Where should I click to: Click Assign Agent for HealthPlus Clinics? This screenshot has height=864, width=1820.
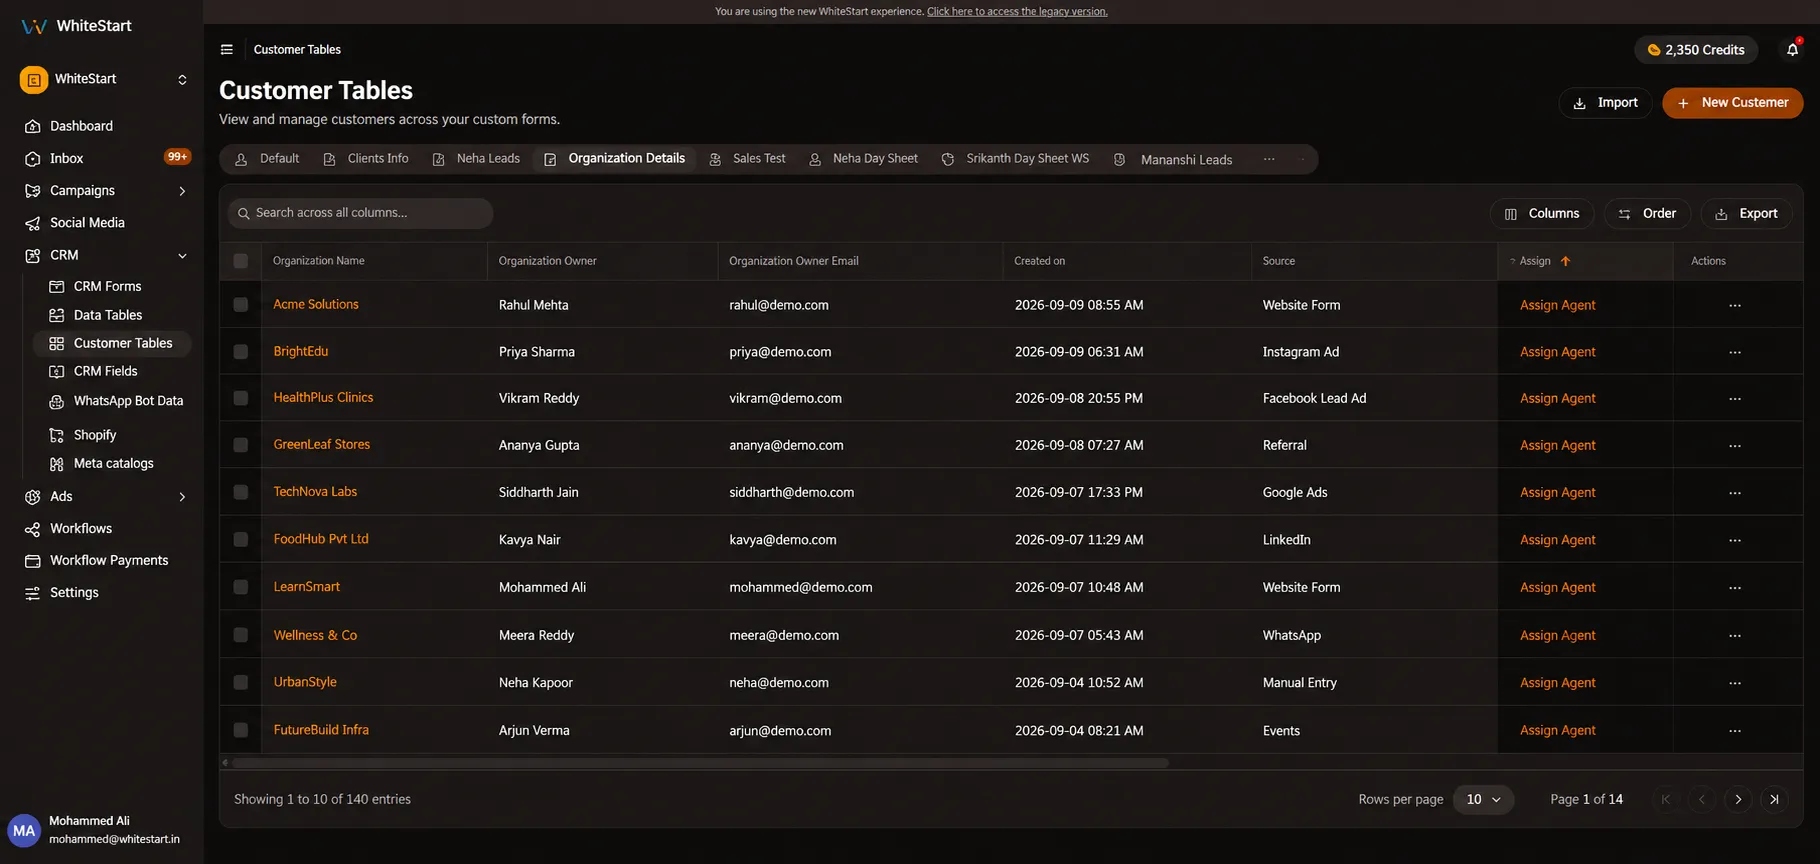coord(1557,398)
